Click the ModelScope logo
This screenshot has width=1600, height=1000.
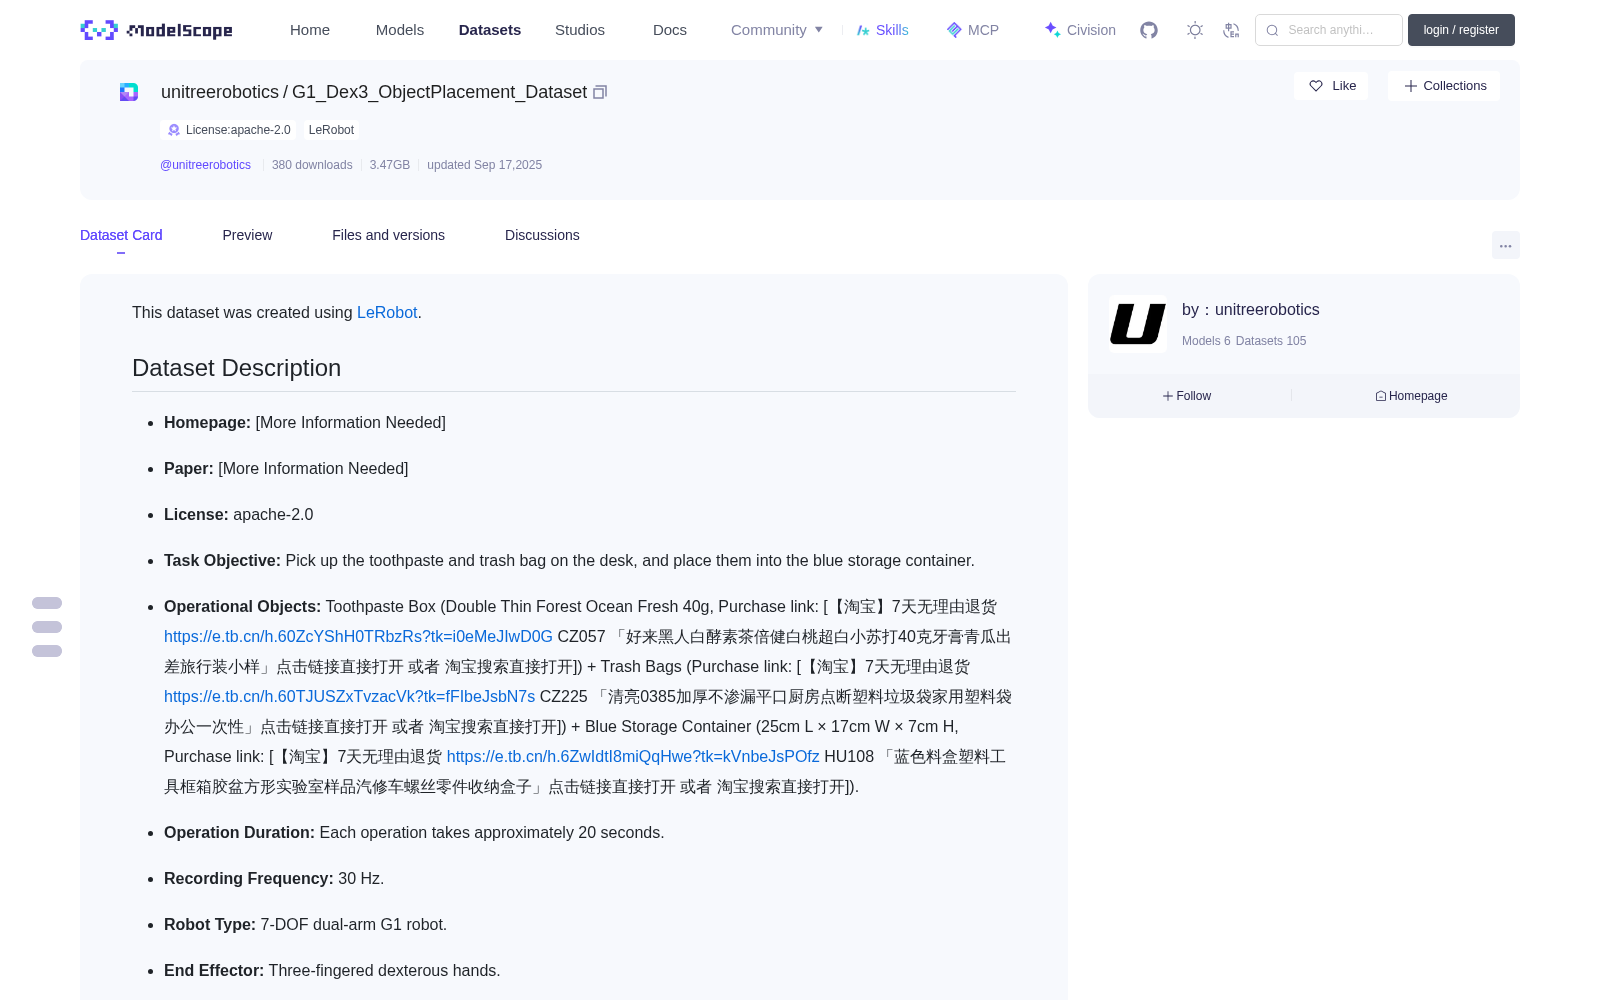(x=157, y=30)
